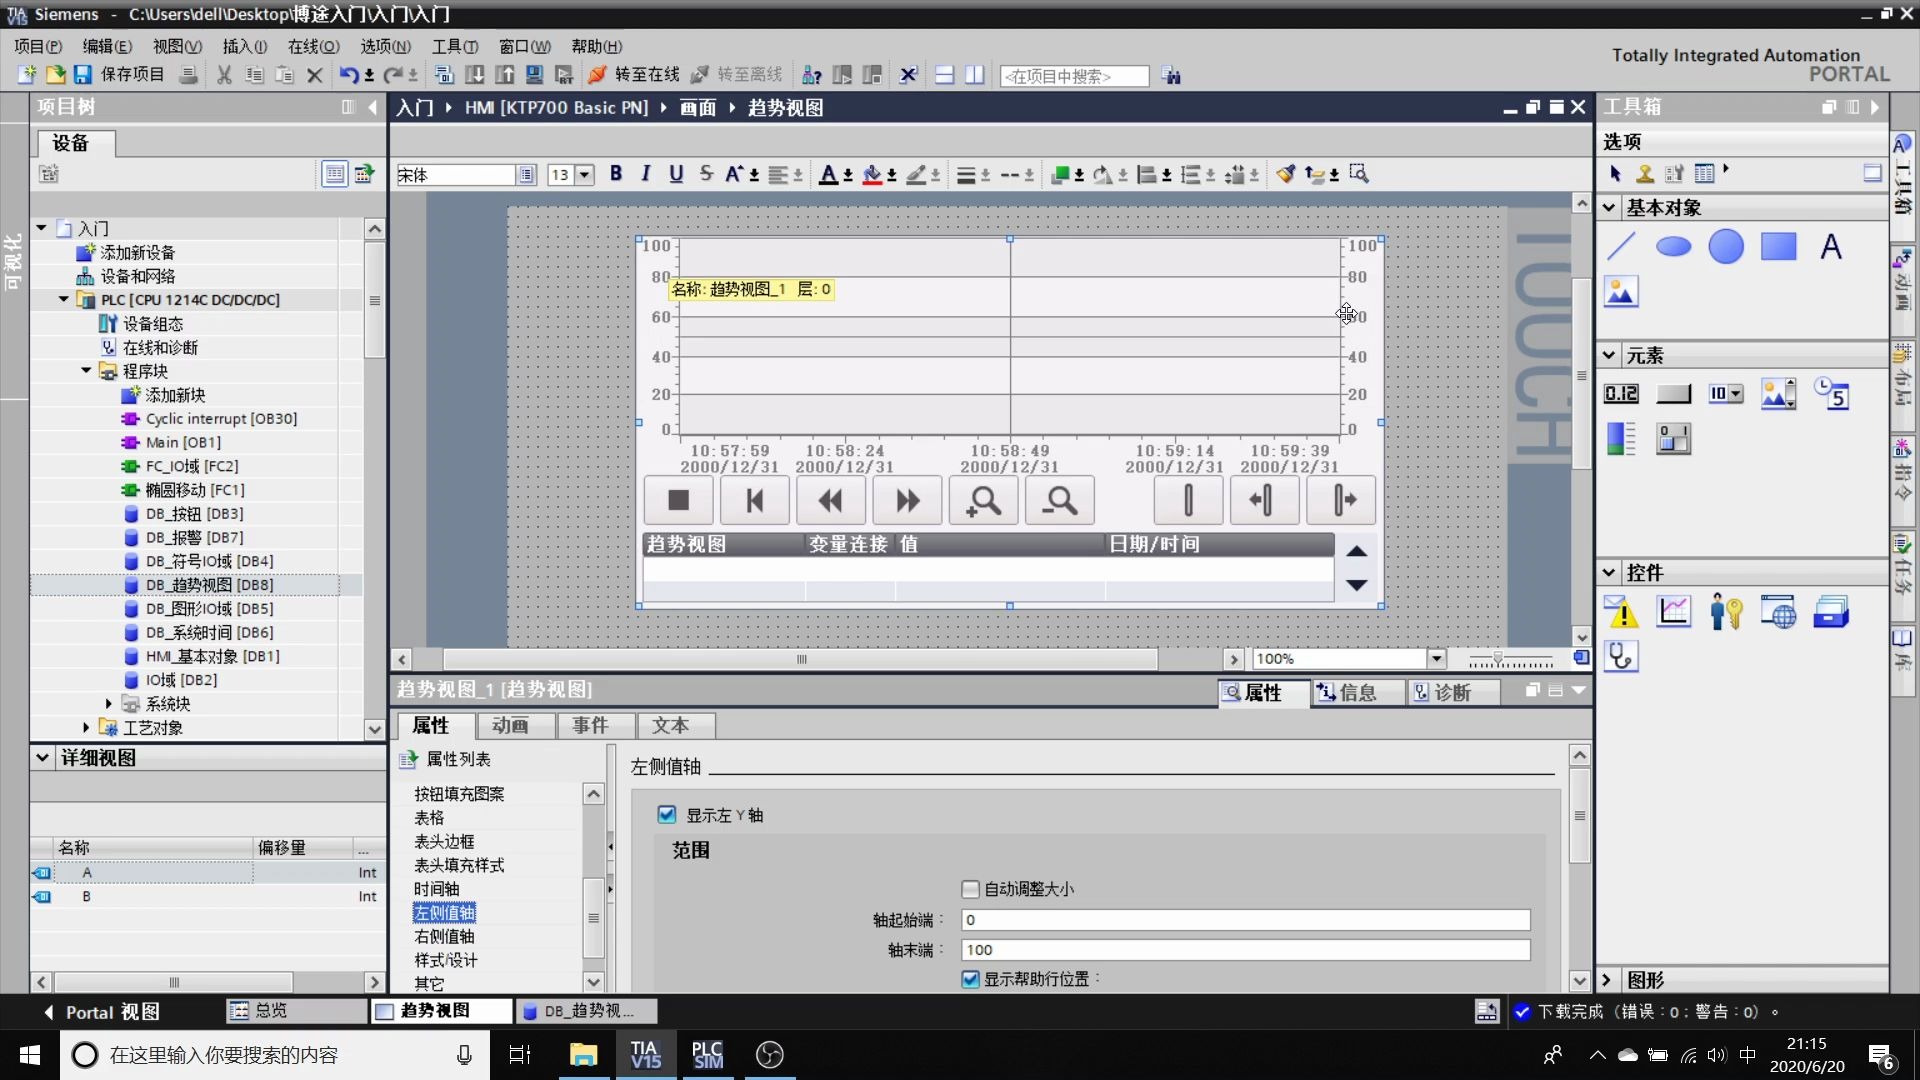The height and width of the screenshot is (1080, 1920).
Task: Select the Bar element
Action: (x=1621, y=438)
